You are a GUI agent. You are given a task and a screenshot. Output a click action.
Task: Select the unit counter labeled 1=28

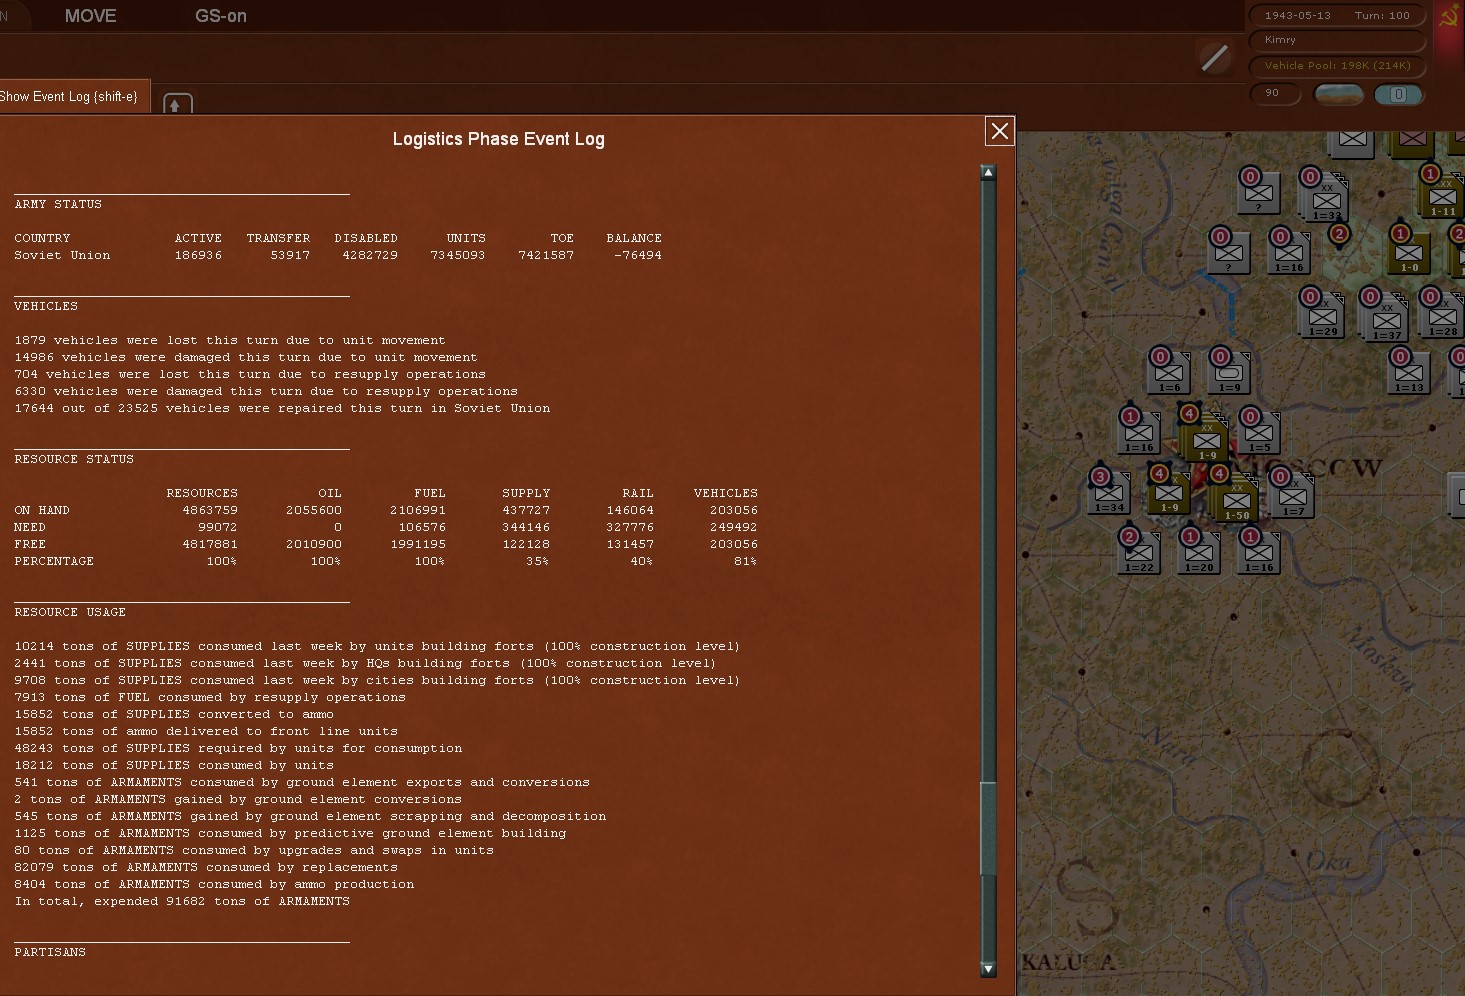[x=1442, y=315]
